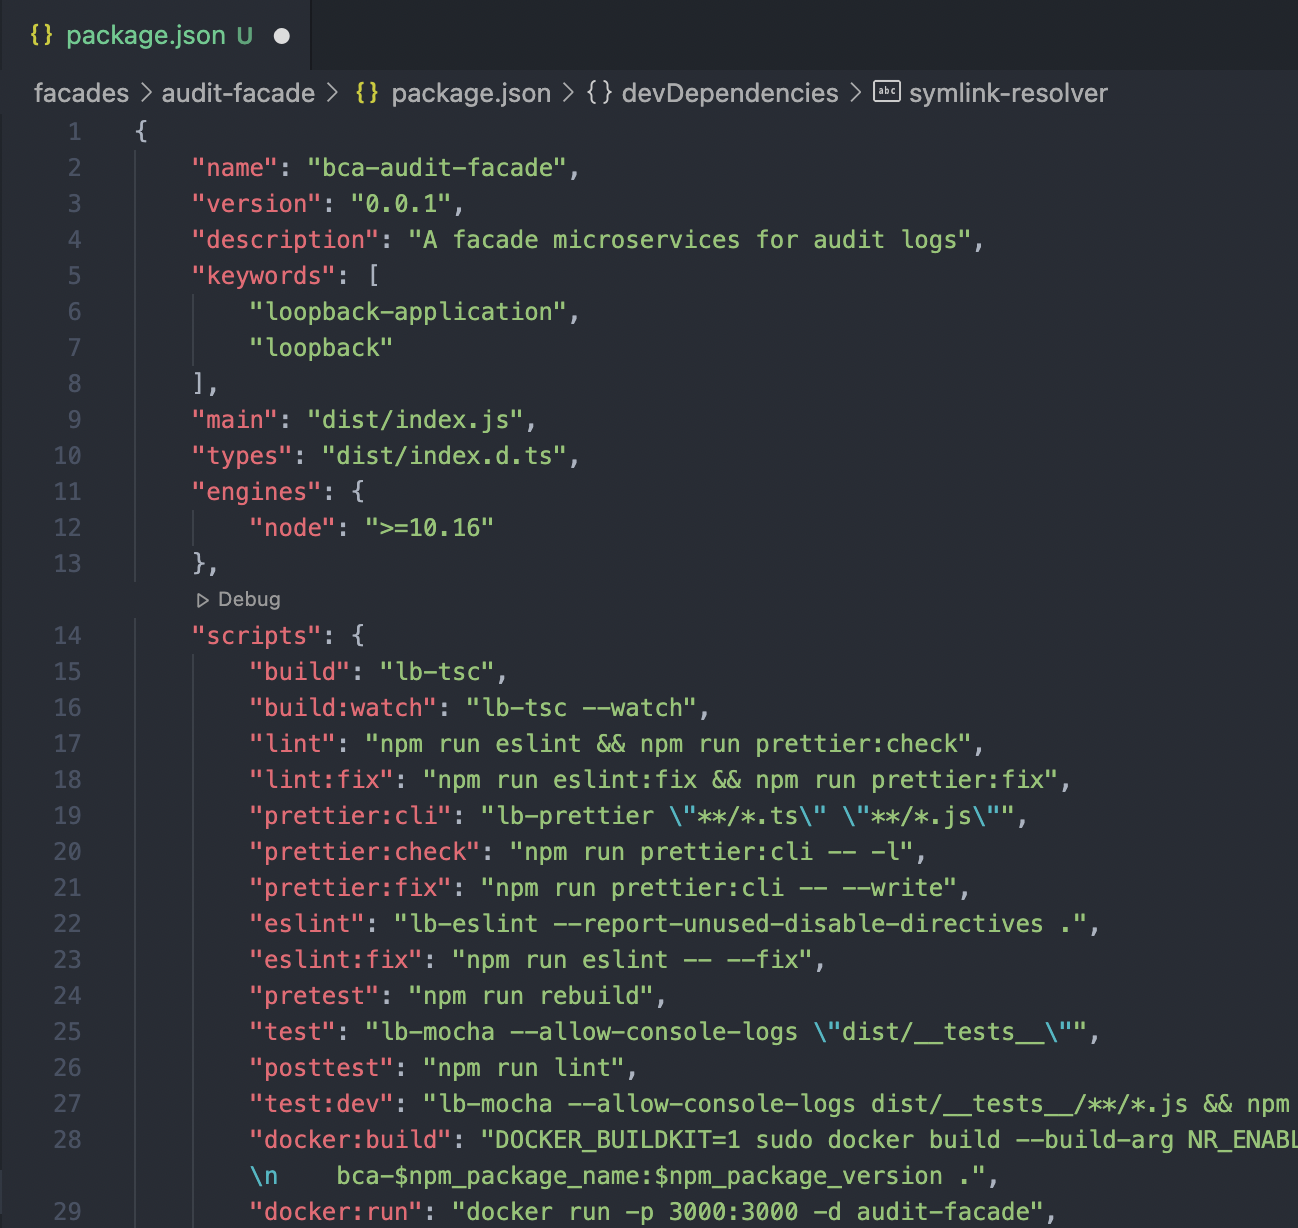Viewport: 1298px width, 1228px height.
Task: Click the play triangle next to Debug
Action: point(200,599)
